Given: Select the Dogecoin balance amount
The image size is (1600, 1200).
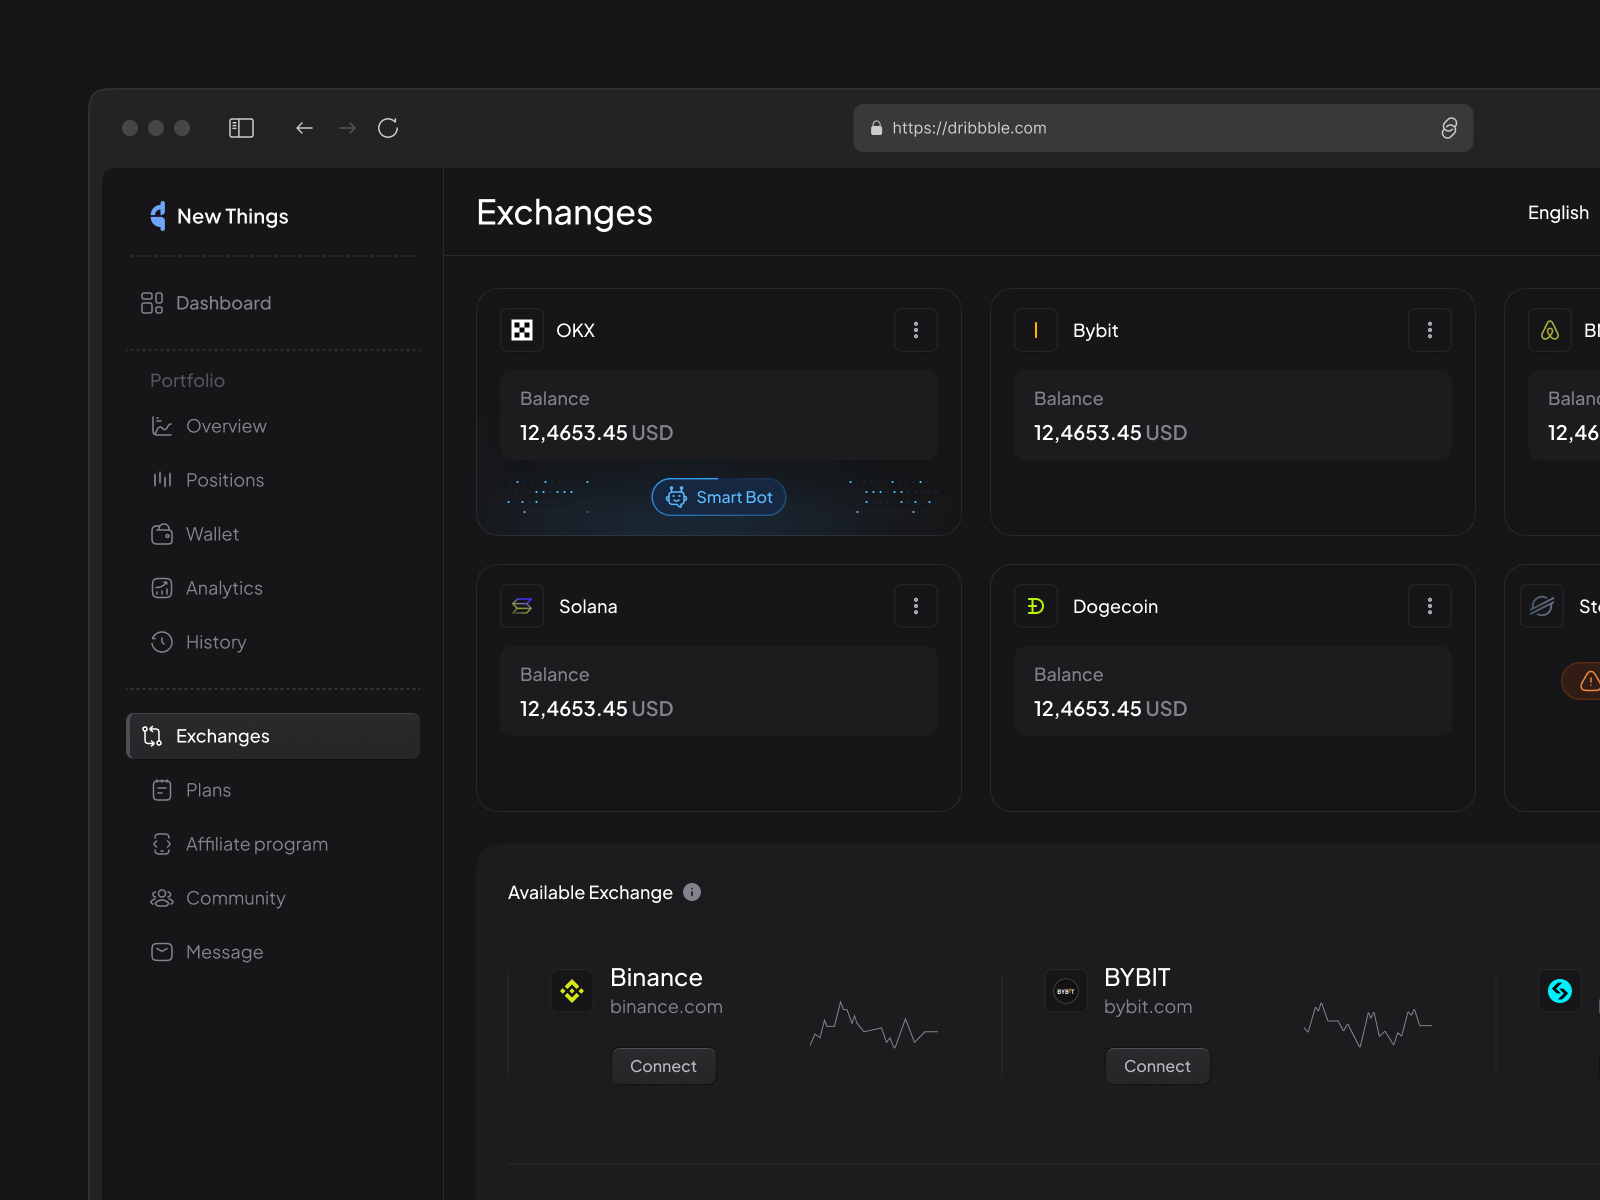Looking at the screenshot, I should coord(1110,709).
